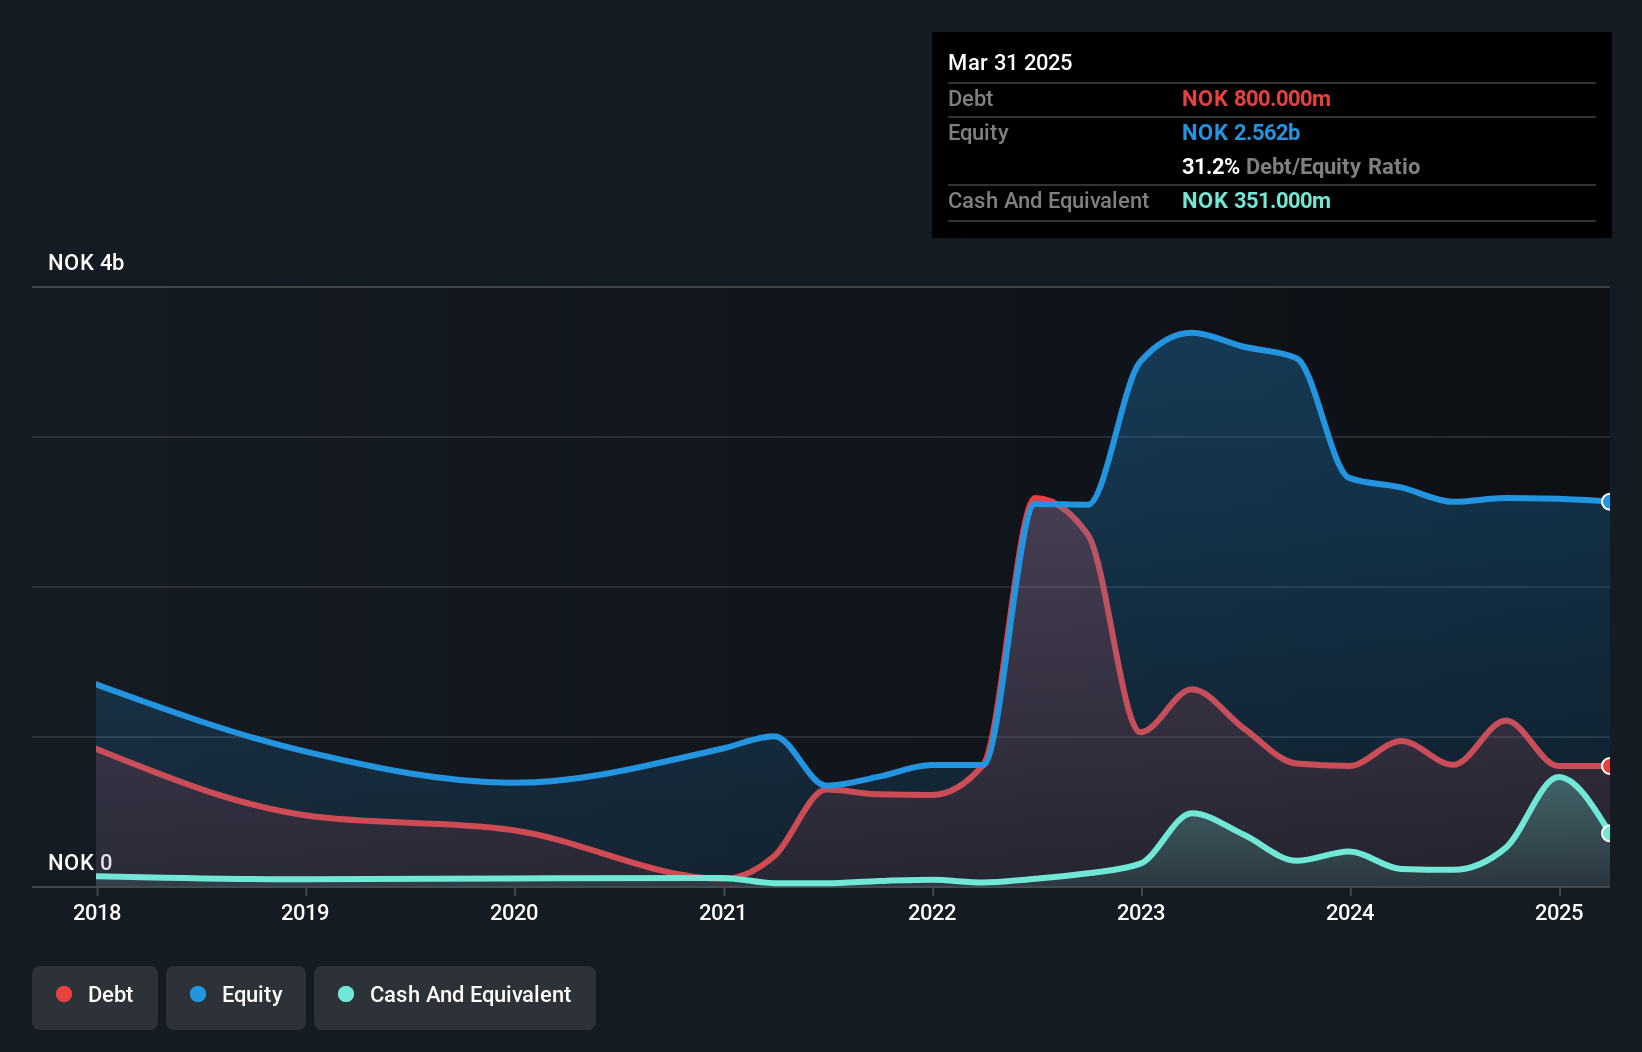Click the NOK 4b y-axis label

(86, 262)
